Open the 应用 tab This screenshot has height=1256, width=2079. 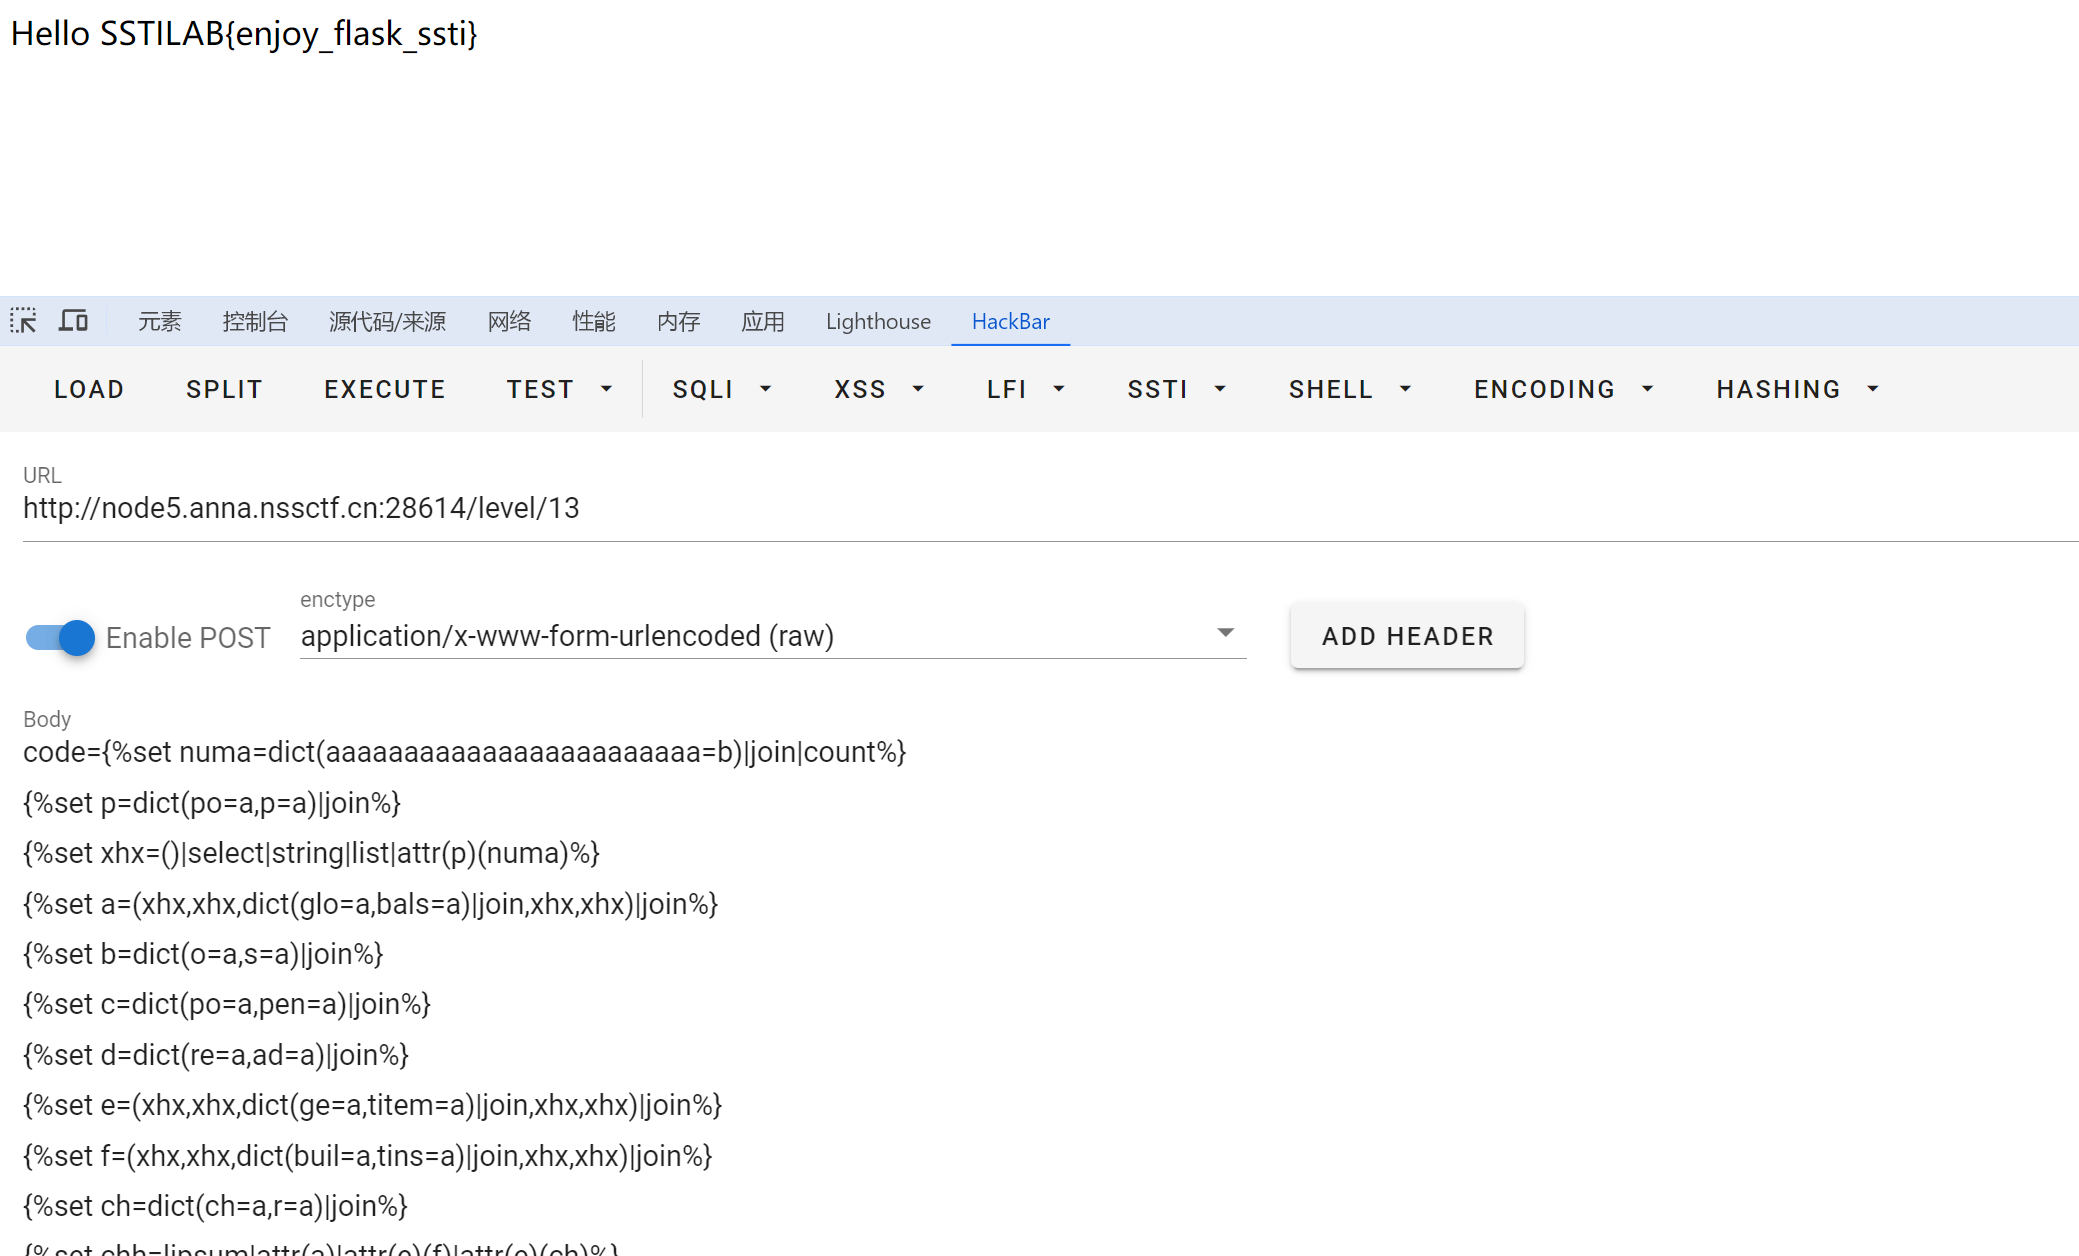[x=763, y=321]
